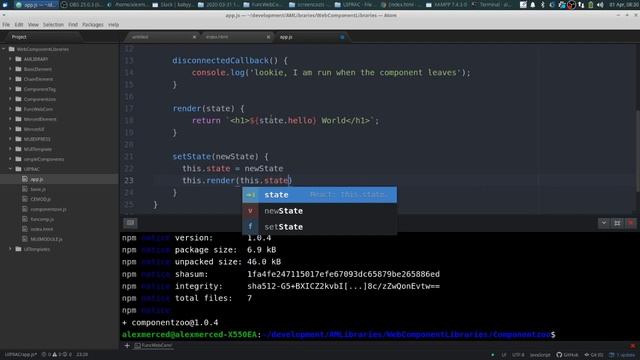
Task: Select the FuncWebCom terminal status tab
Action: pos(153,345)
